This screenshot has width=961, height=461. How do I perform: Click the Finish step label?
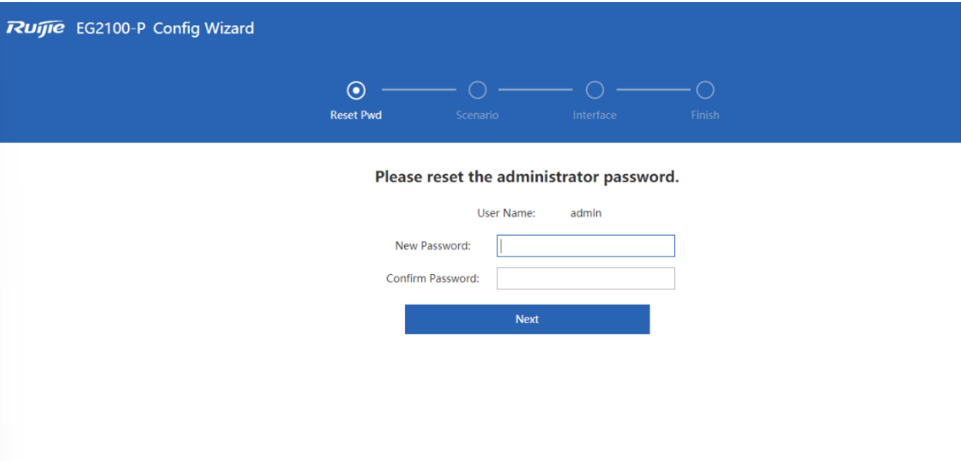tap(705, 115)
